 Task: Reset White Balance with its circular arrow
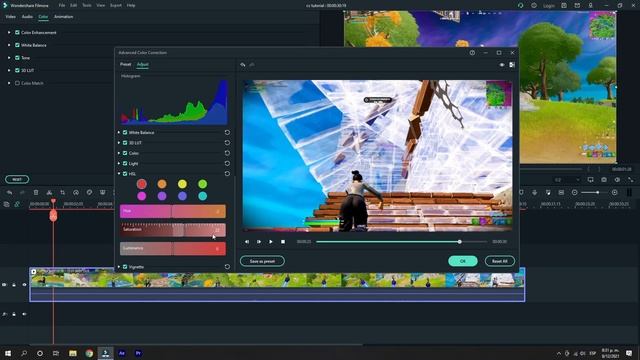pyautogui.click(x=227, y=132)
